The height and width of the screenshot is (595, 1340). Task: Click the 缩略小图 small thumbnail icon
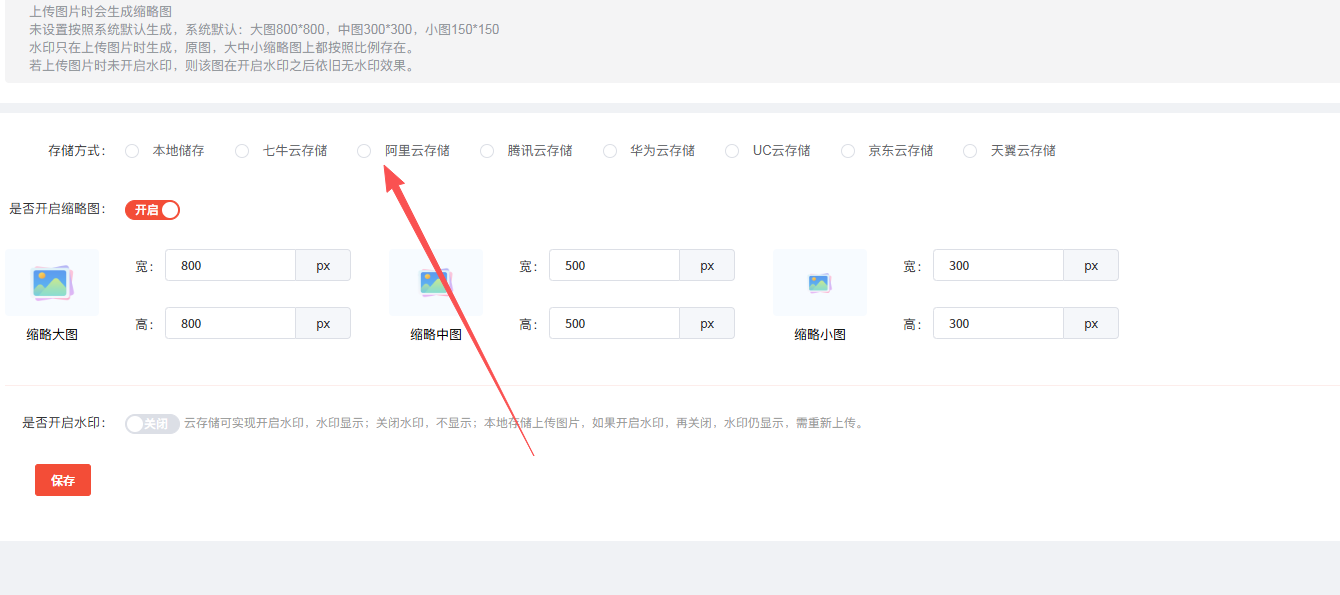point(820,283)
